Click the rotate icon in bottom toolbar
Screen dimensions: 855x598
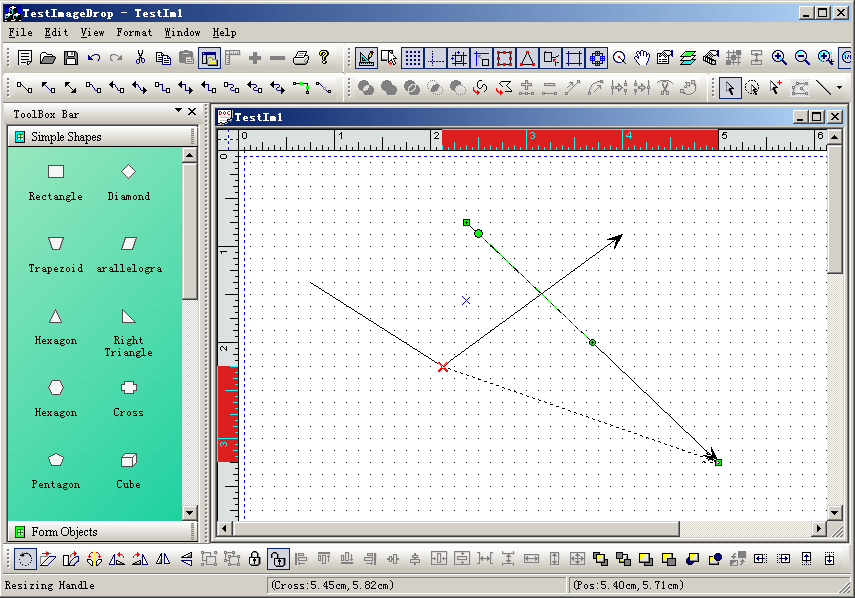[x=25, y=559]
